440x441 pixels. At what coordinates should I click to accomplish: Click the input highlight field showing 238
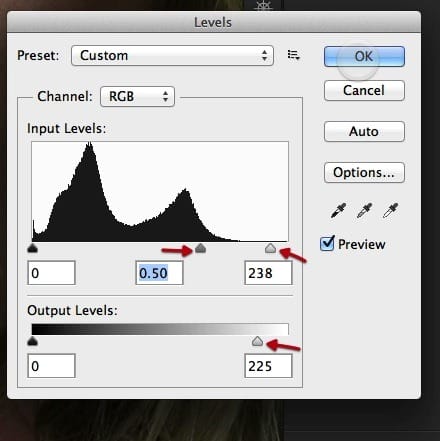268,273
